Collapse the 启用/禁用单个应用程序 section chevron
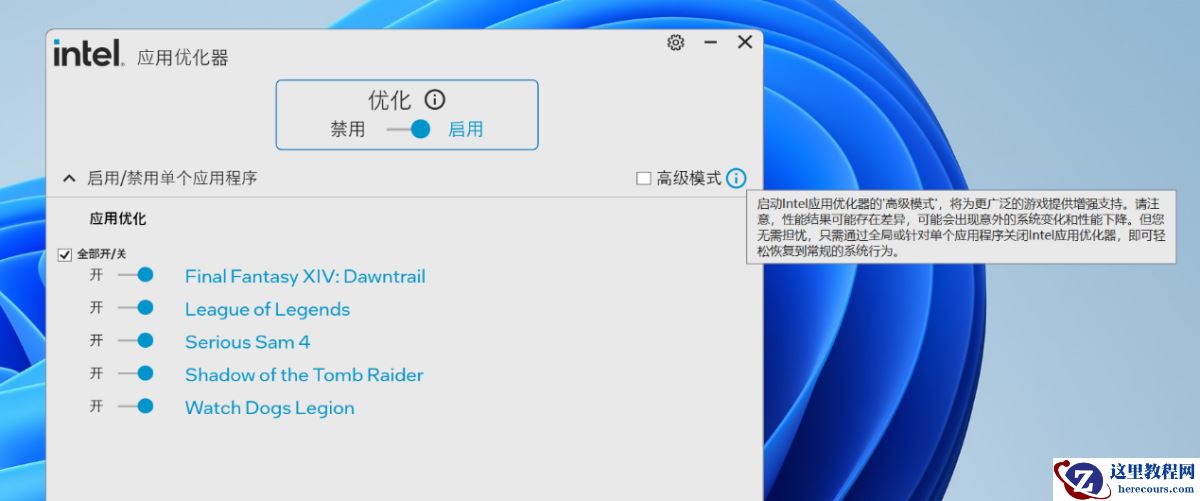 69,178
